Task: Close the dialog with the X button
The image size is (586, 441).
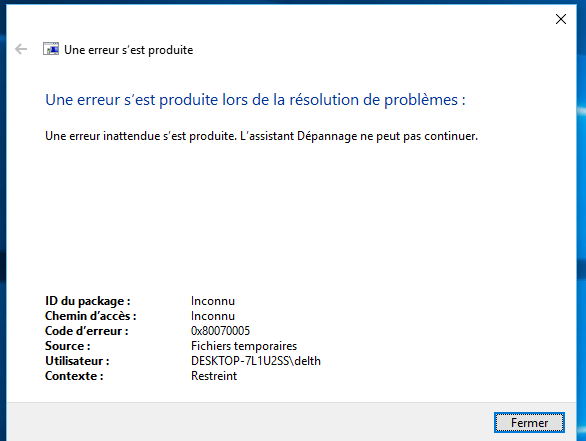Action: click(561, 19)
